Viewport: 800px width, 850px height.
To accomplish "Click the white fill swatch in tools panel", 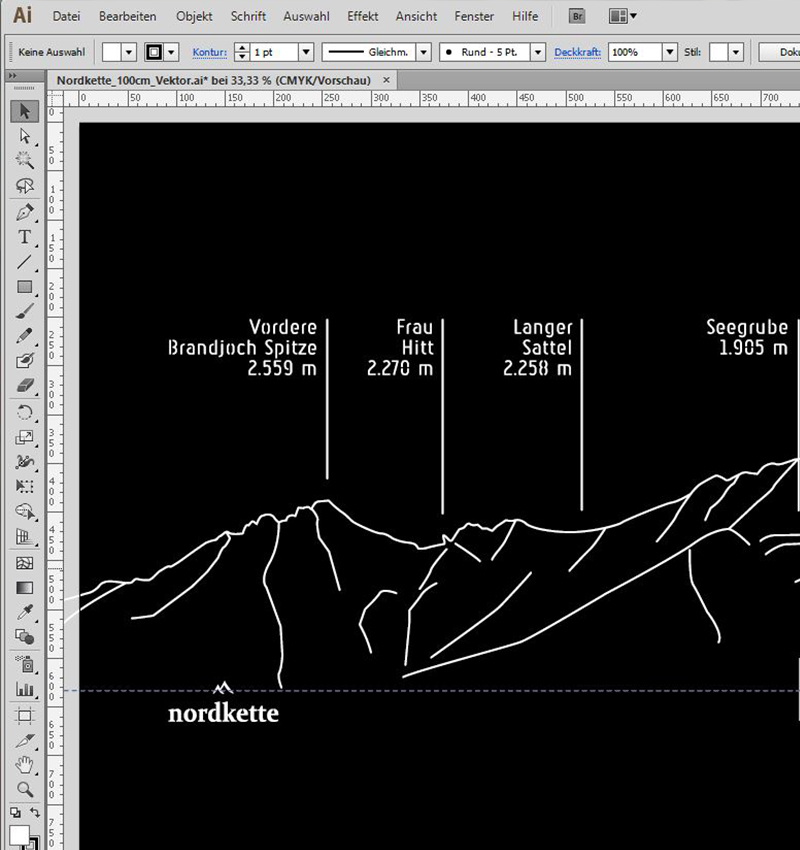I will coord(19,835).
